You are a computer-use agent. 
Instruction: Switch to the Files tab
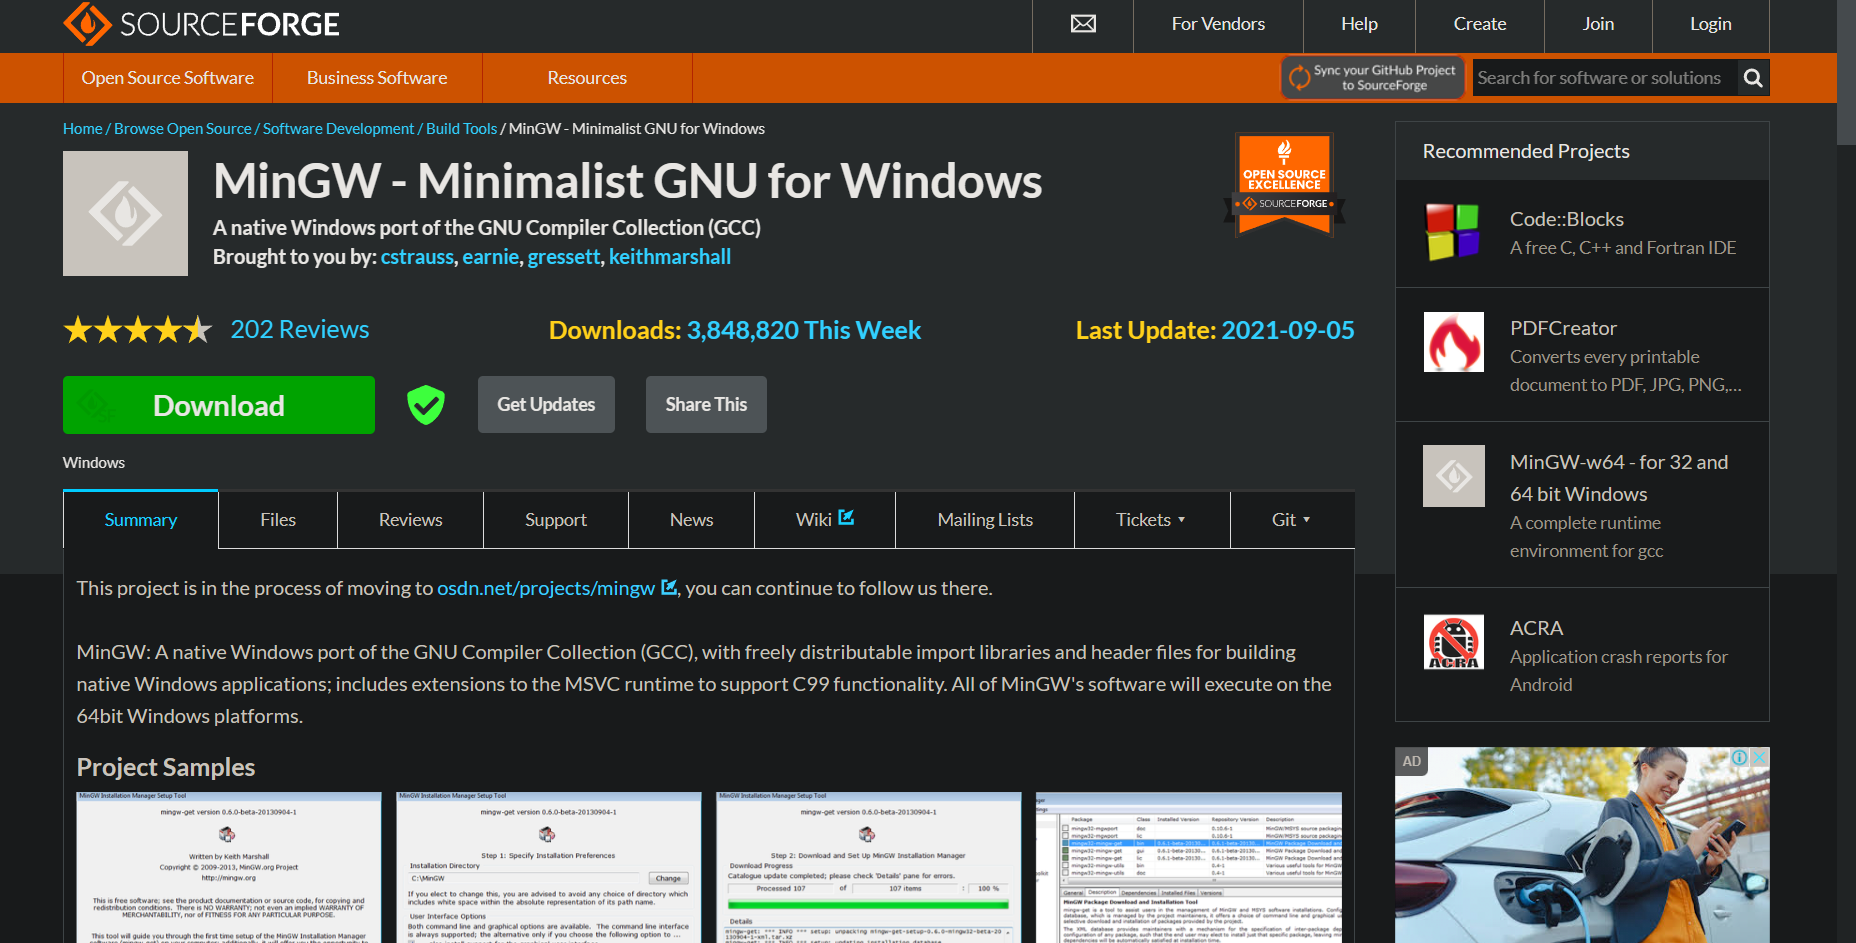[278, 520]
